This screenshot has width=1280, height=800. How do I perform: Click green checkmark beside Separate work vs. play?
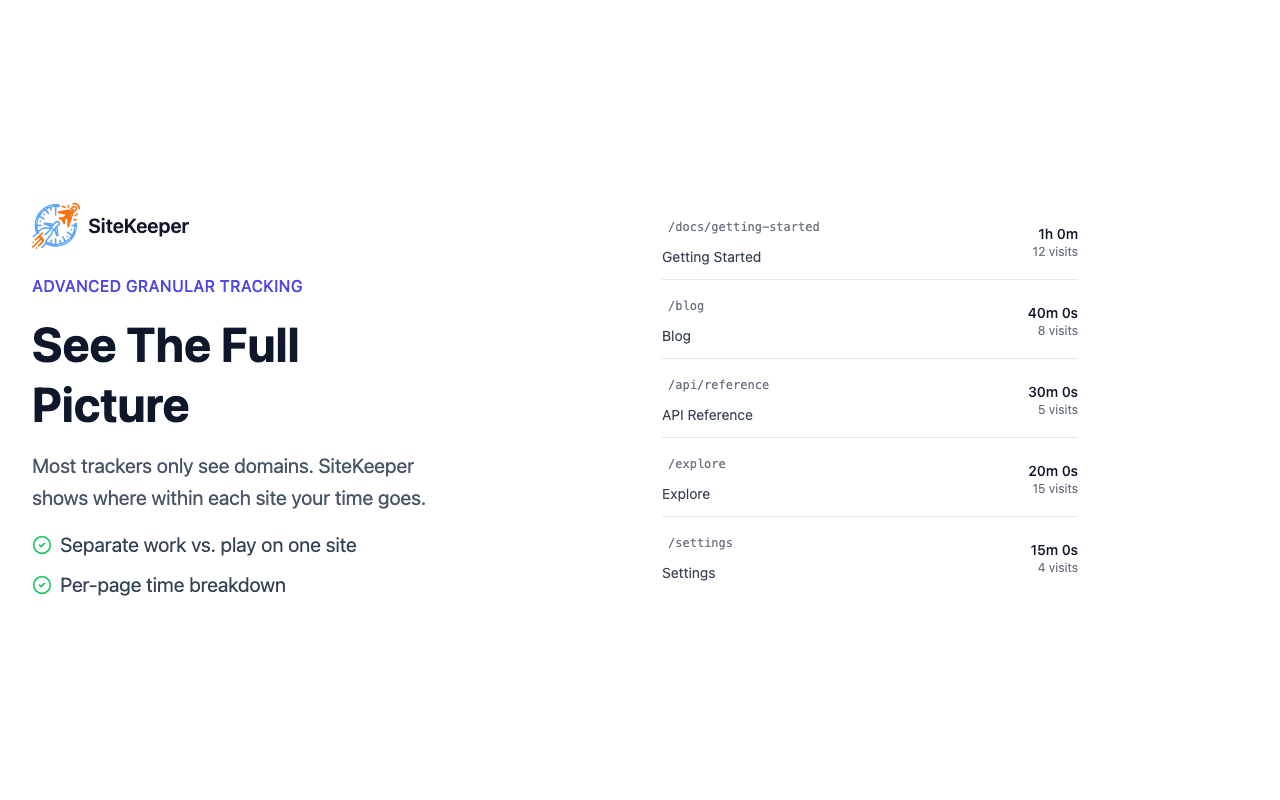(42, 545)
